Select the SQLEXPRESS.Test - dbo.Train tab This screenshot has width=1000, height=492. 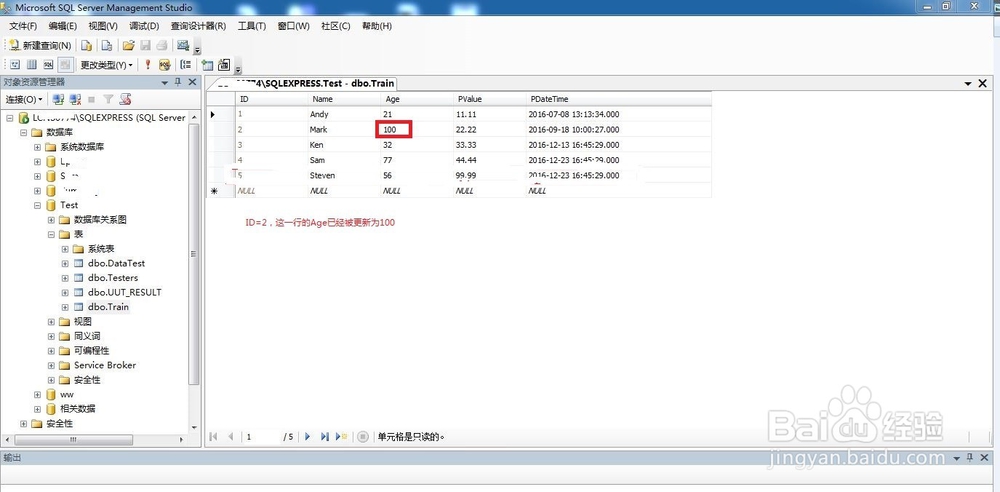[304, 84]
